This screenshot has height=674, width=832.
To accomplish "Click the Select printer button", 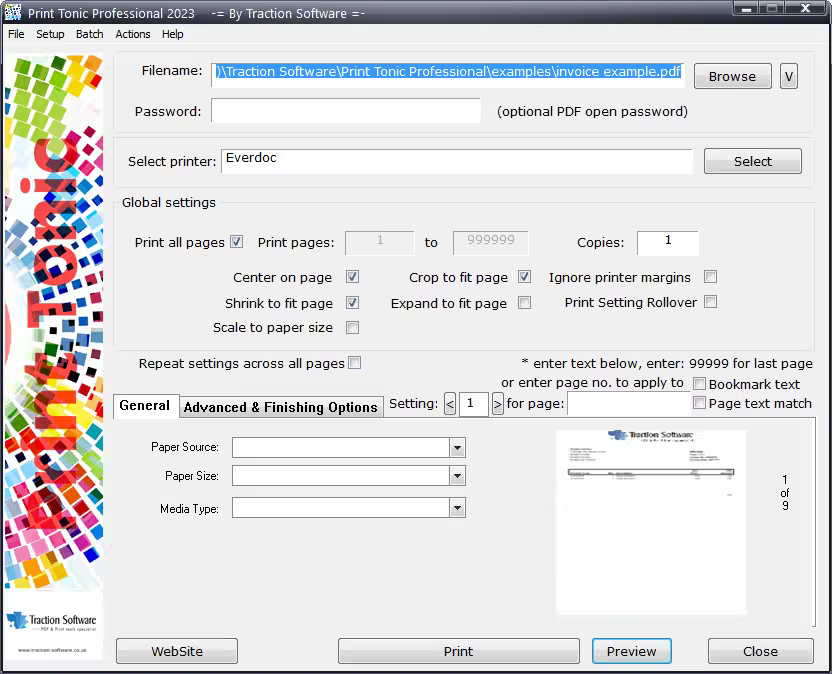I will click(x=752, y=161).
